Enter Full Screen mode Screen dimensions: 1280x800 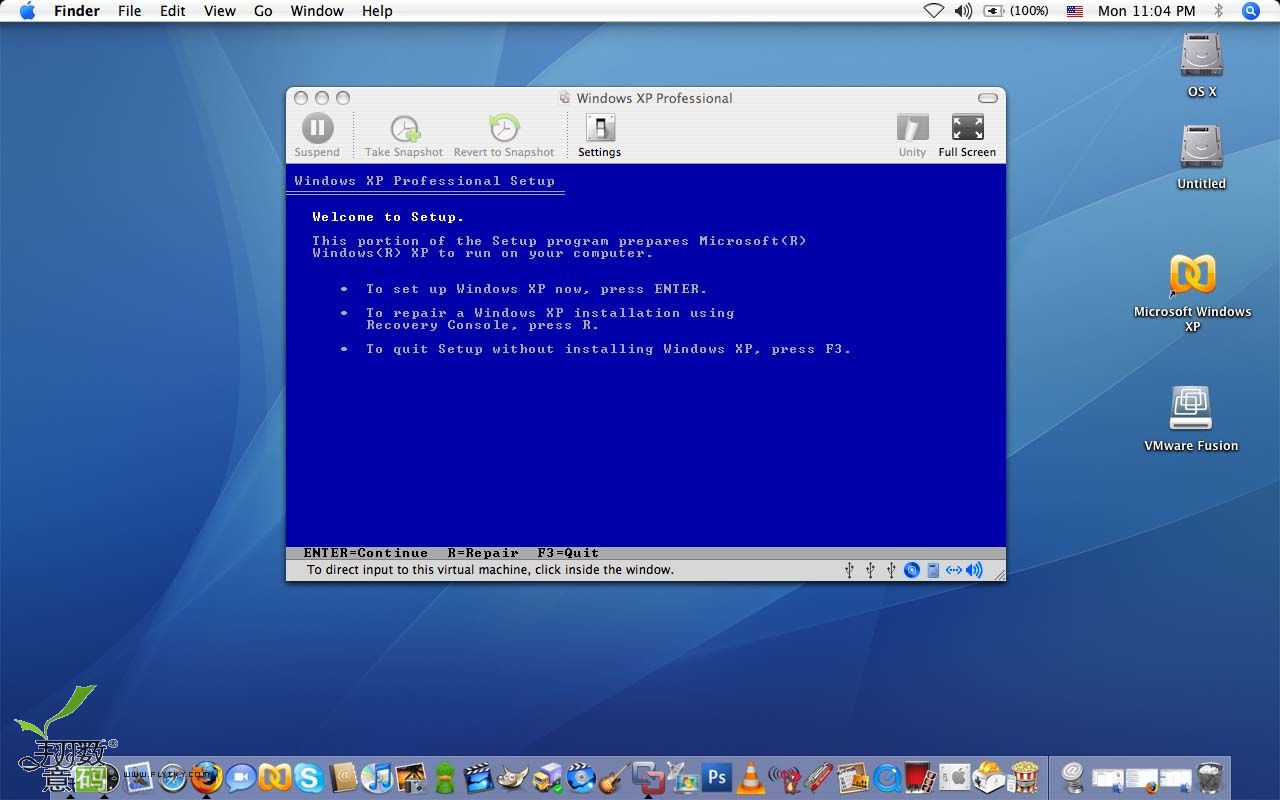pos(967,129)
